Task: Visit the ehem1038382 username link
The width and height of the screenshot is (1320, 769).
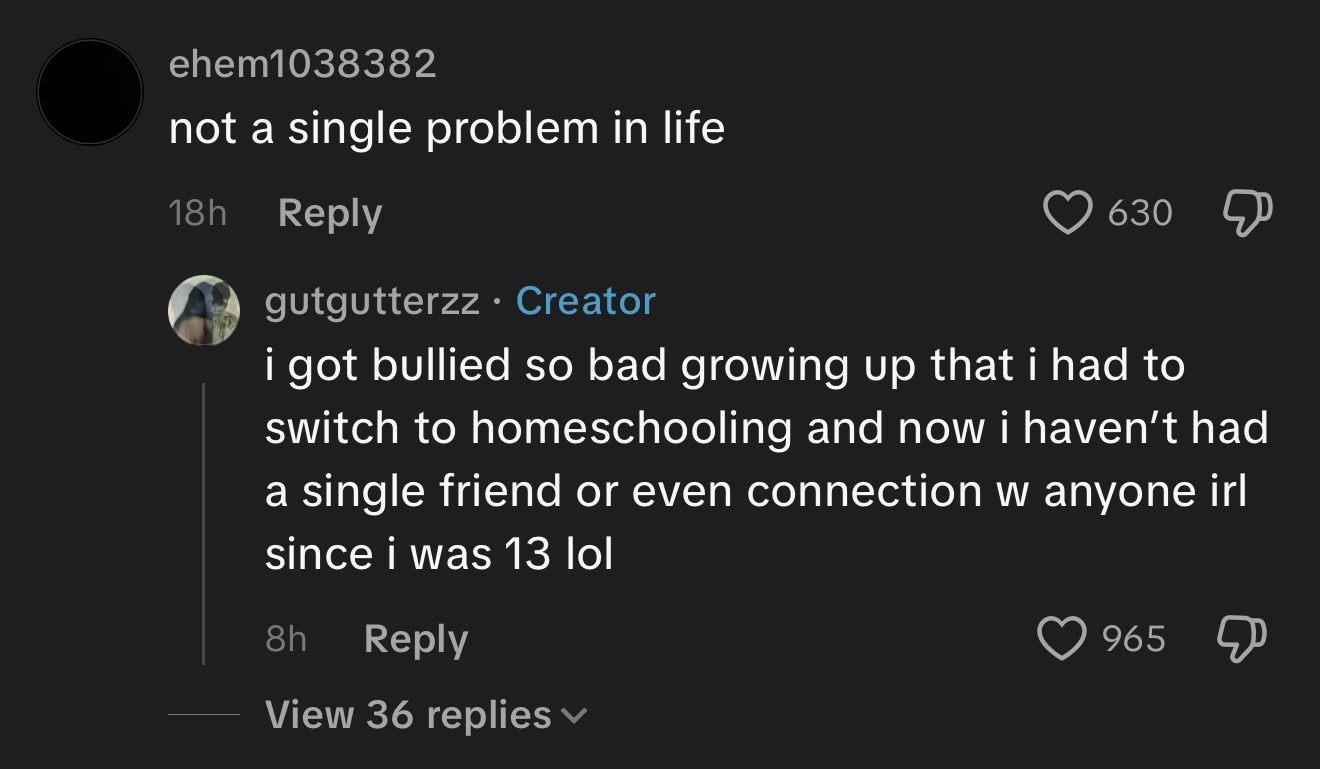Action: (x=303, y=65)
